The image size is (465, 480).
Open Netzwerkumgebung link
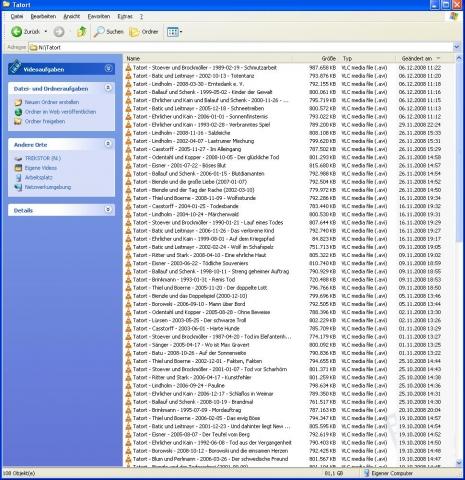click(x=48, y=187)
